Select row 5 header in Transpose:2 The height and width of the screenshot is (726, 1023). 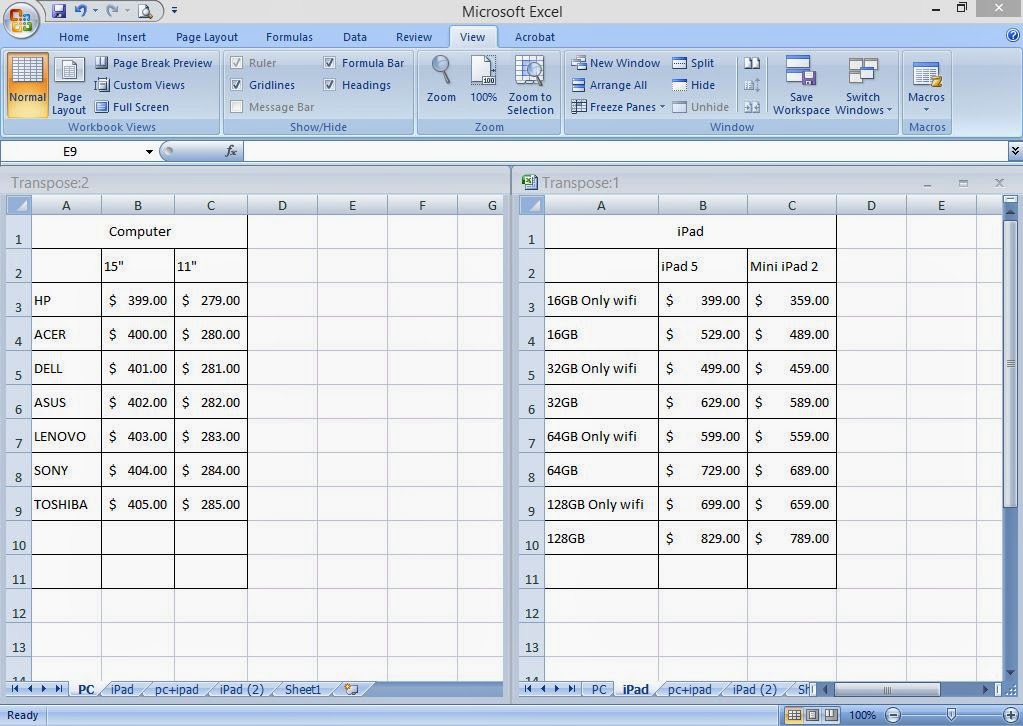pyautogui.click(x=18, y=368)
